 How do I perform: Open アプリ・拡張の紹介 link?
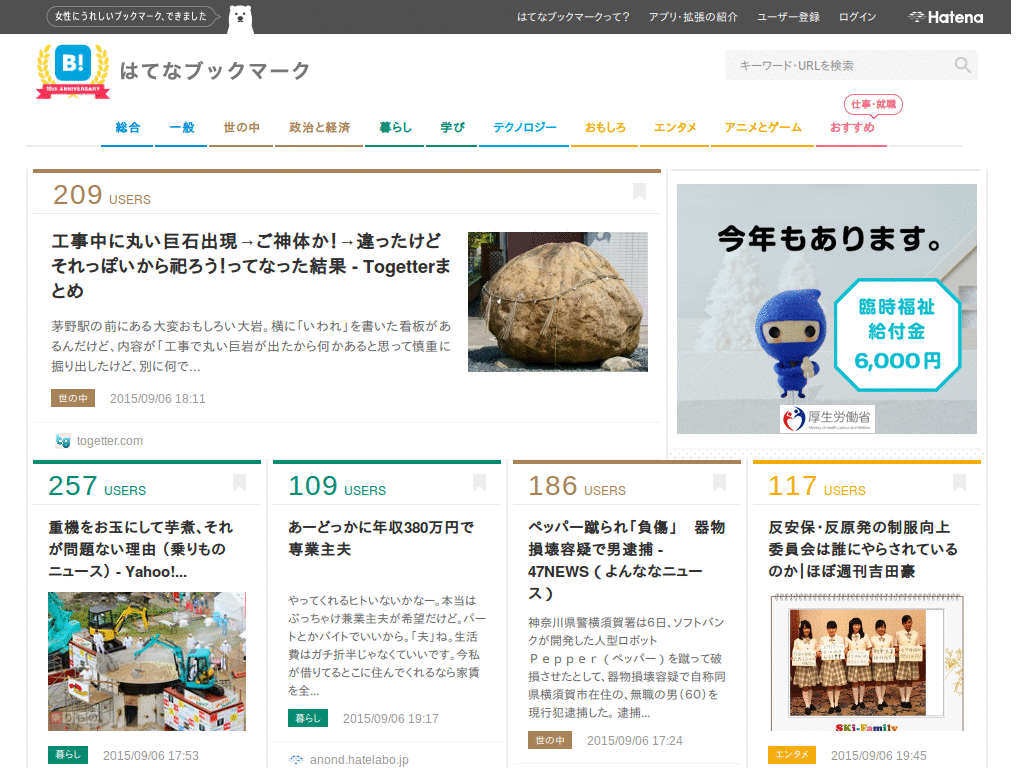point(693,17)
